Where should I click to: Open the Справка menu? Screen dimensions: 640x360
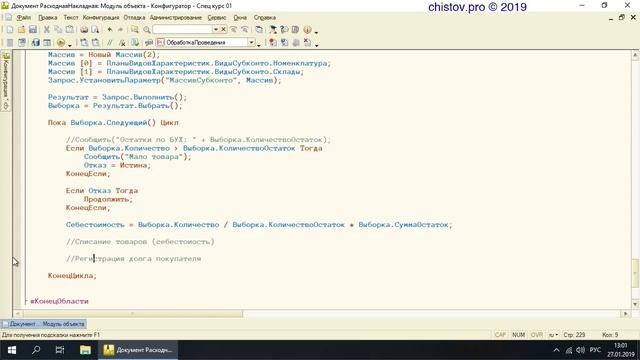[265, 18]
